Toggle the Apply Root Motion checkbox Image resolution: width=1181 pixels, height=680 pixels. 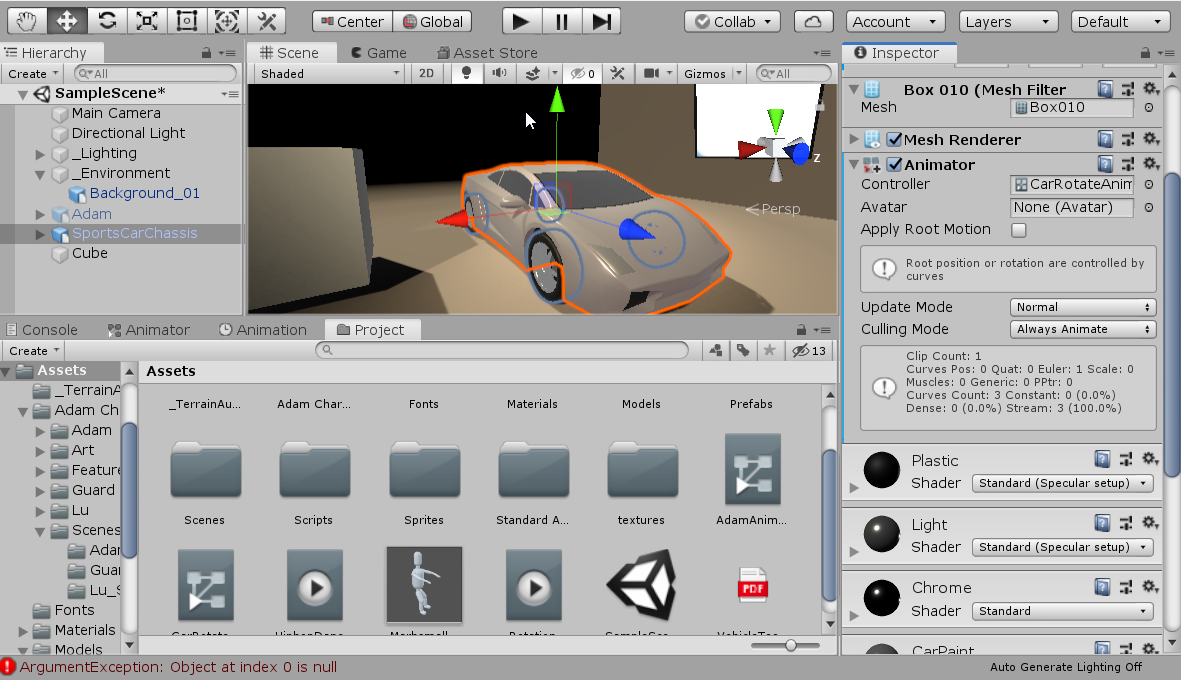click(1019, 230)
